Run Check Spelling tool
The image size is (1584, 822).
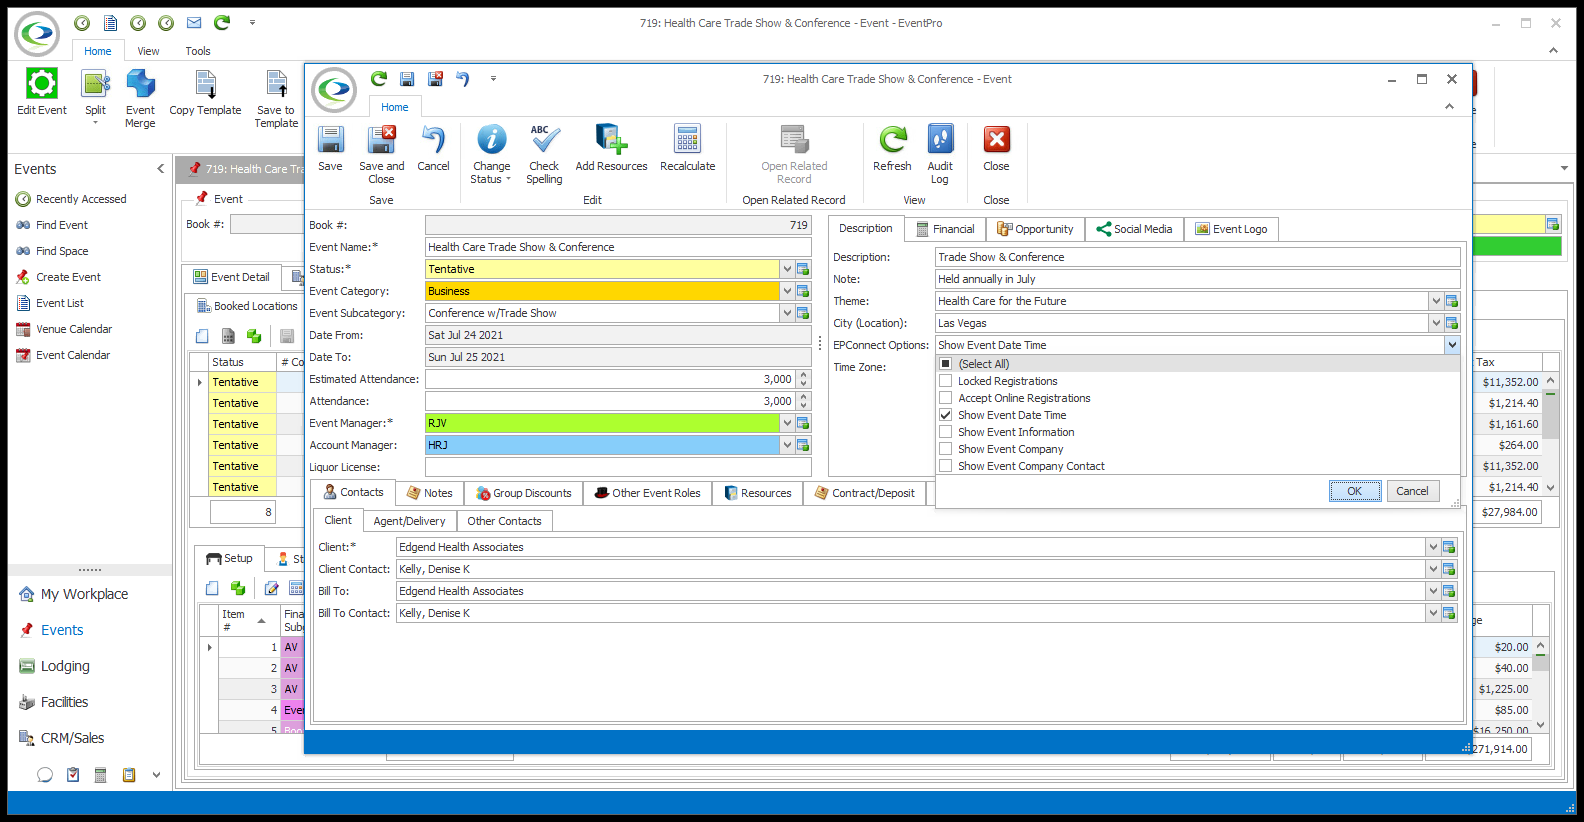click(x=544, y=155)
